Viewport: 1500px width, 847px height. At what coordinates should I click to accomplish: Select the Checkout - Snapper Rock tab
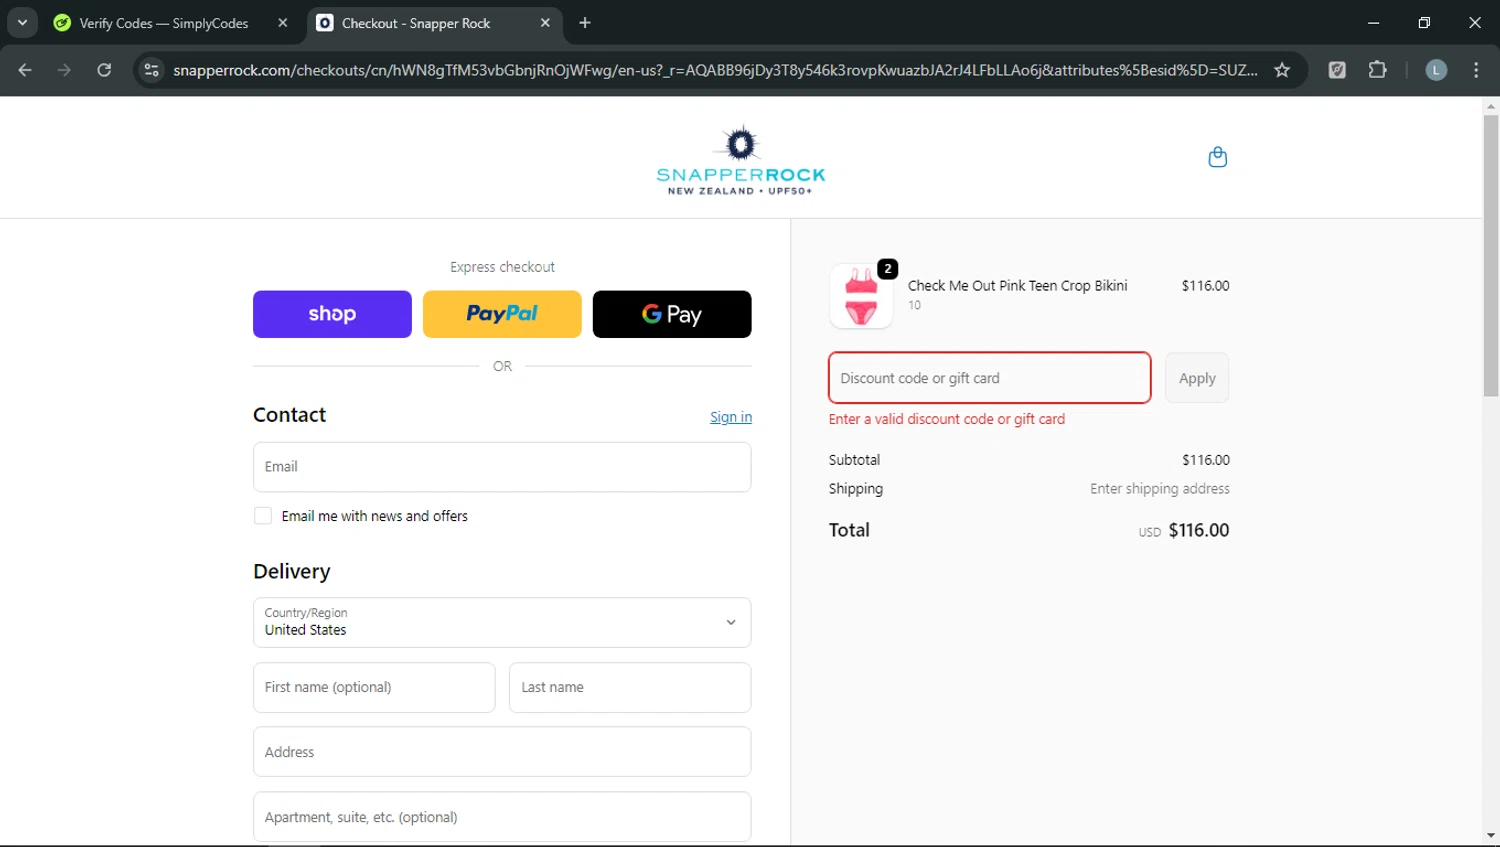click(417, 23)
